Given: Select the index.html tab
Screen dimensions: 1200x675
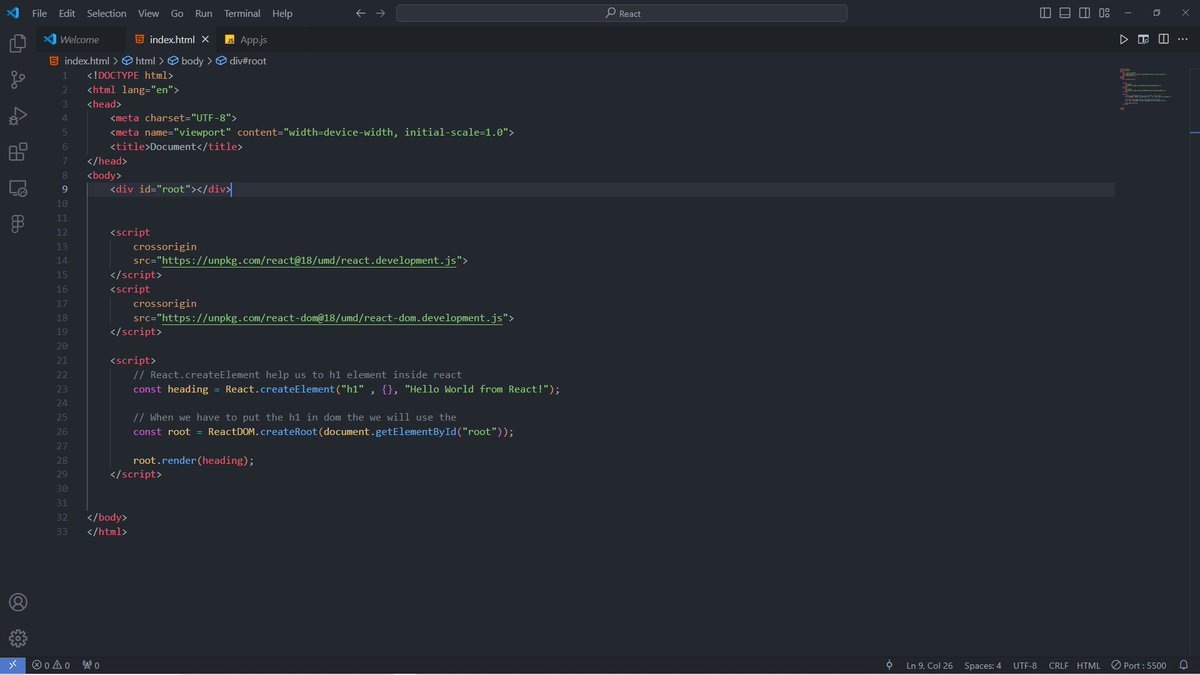Looking at the screenshot, I should pyautogui.click(x=172, y=39).
